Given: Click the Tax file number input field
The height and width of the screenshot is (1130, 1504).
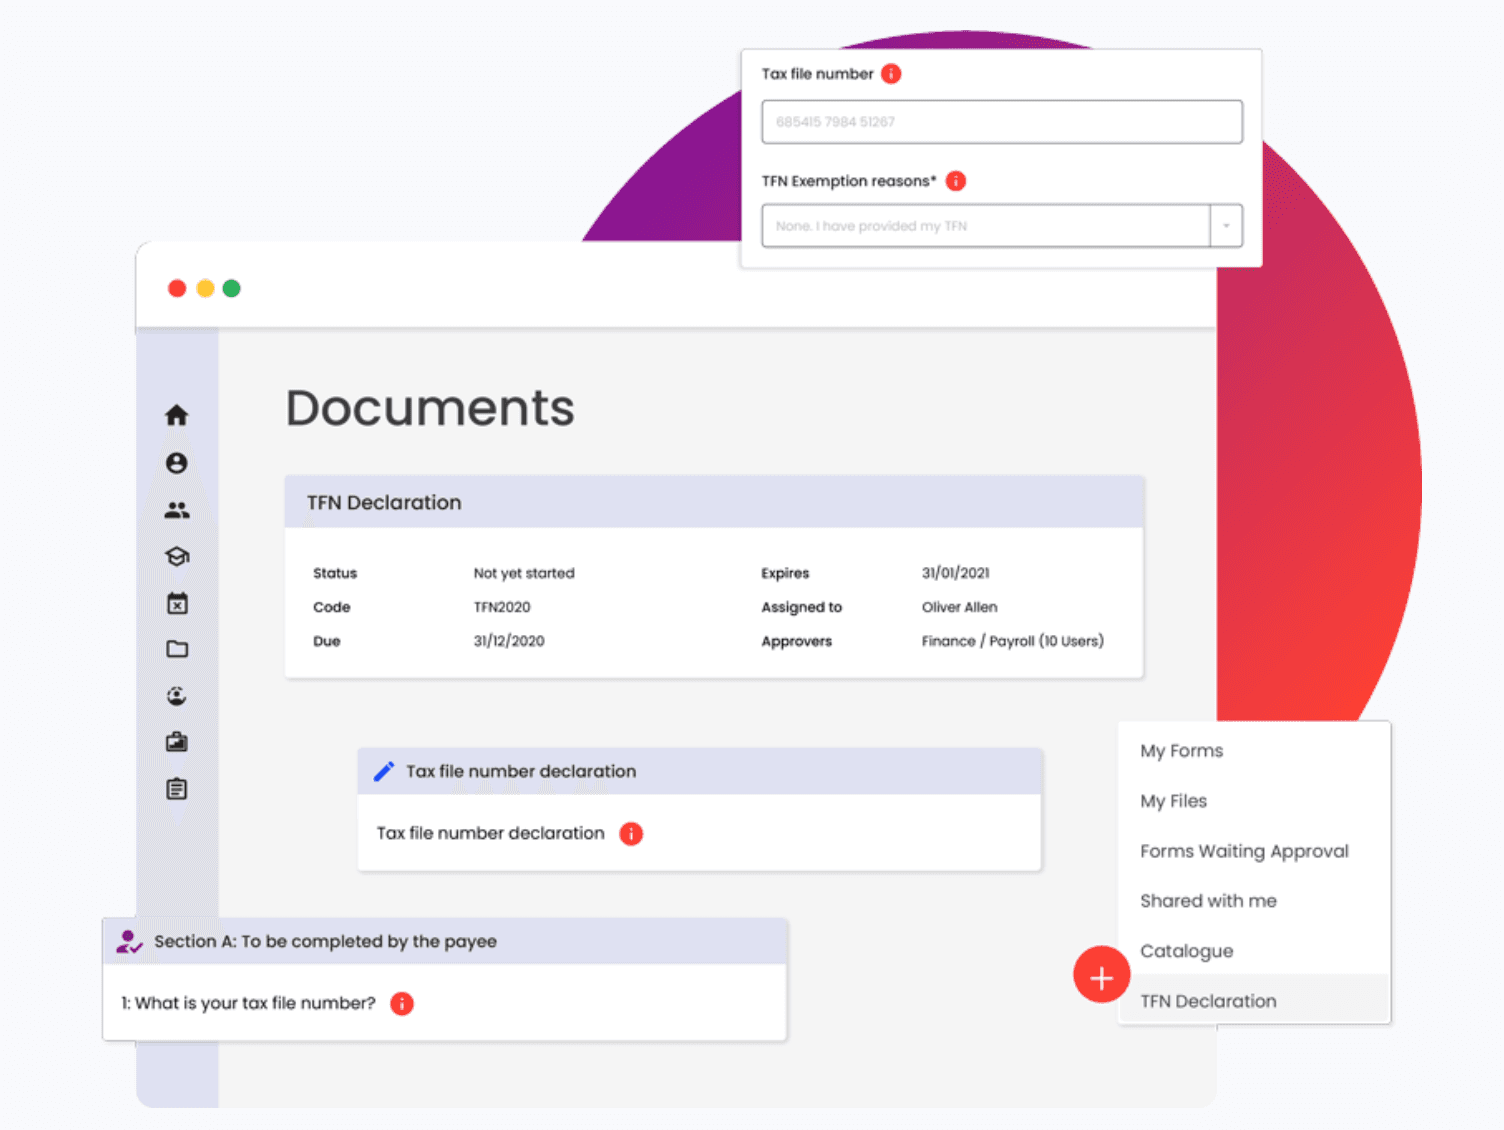Looking at the screenshot, I should [x=1002, y=122].
